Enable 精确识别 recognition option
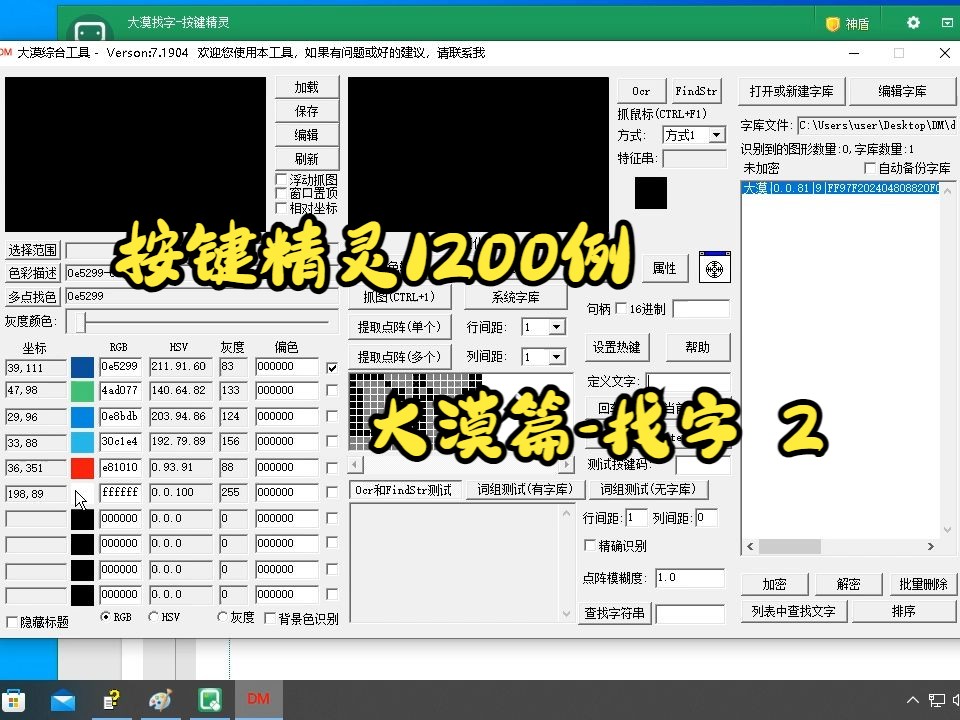Viewport: 960px width, 720px height. pyautogui.click(x=589, y=545)
